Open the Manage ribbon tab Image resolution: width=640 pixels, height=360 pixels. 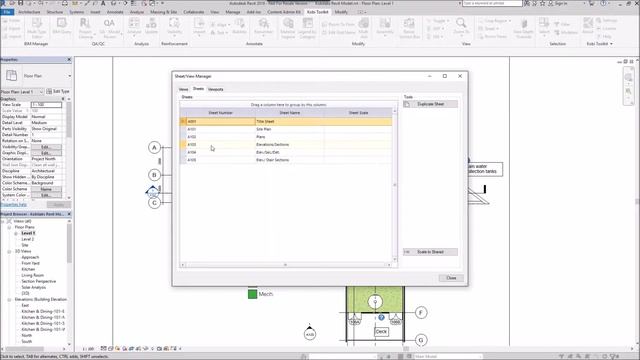coord(233,12)
